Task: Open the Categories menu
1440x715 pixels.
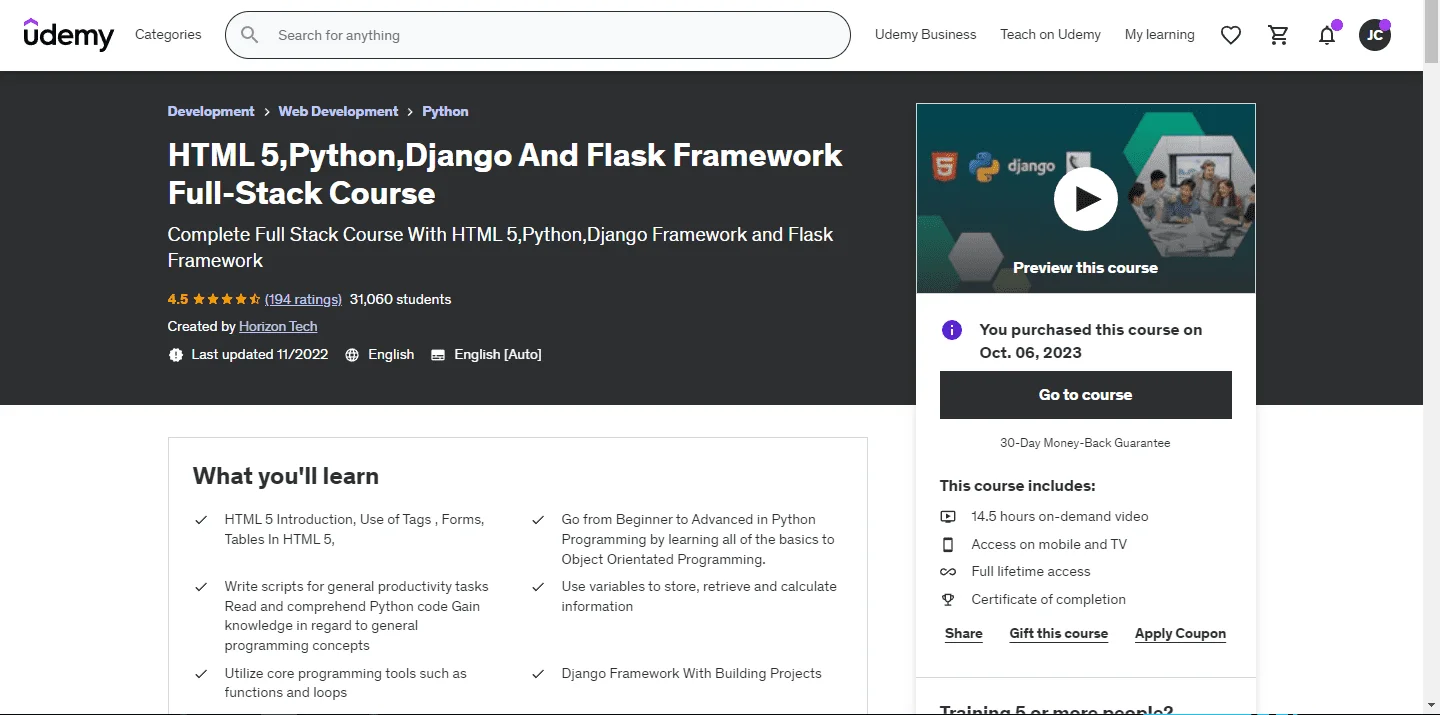Action: pos(168,35)
